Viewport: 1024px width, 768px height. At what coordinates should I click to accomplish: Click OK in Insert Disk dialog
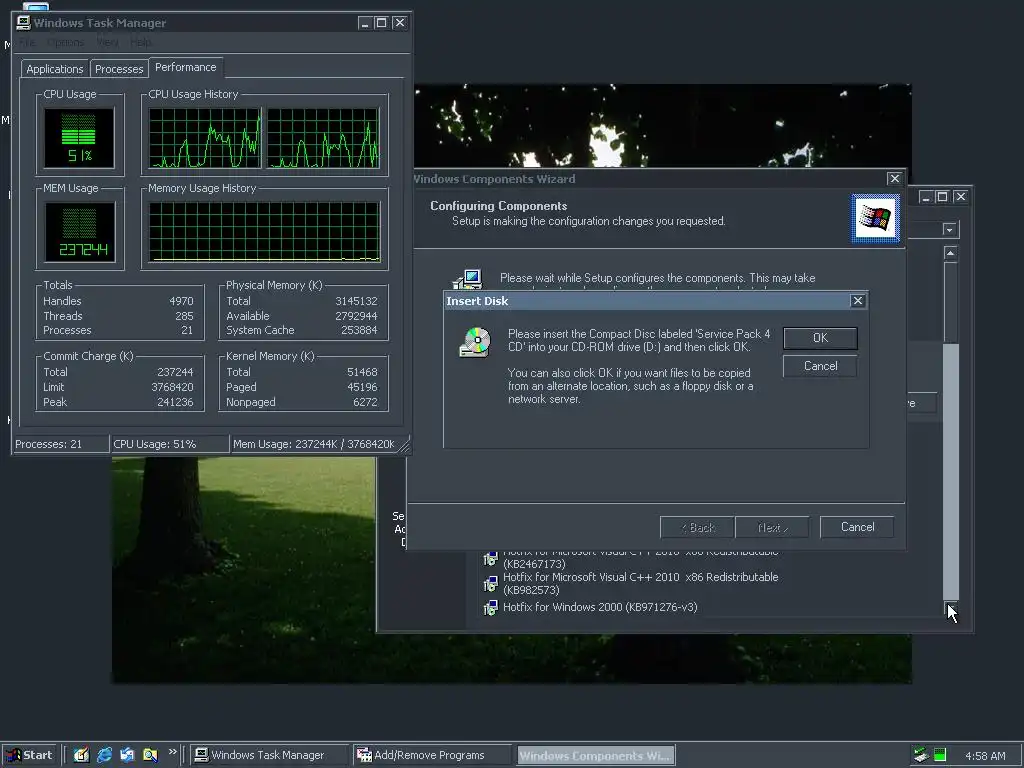coord(820,338)
